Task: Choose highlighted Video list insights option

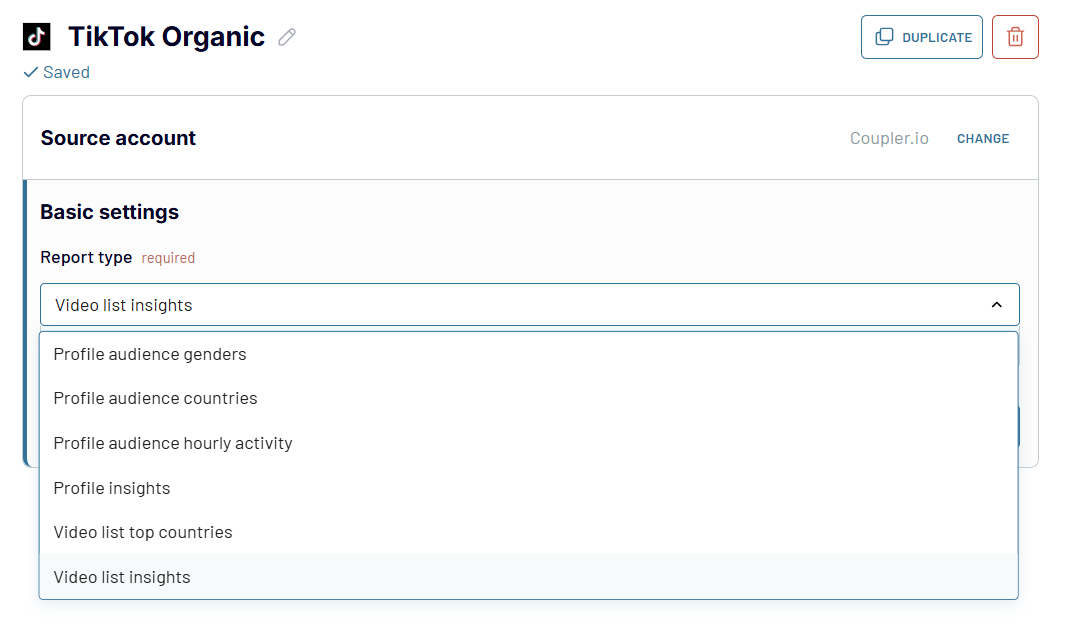Action: [x=529, y=577]
